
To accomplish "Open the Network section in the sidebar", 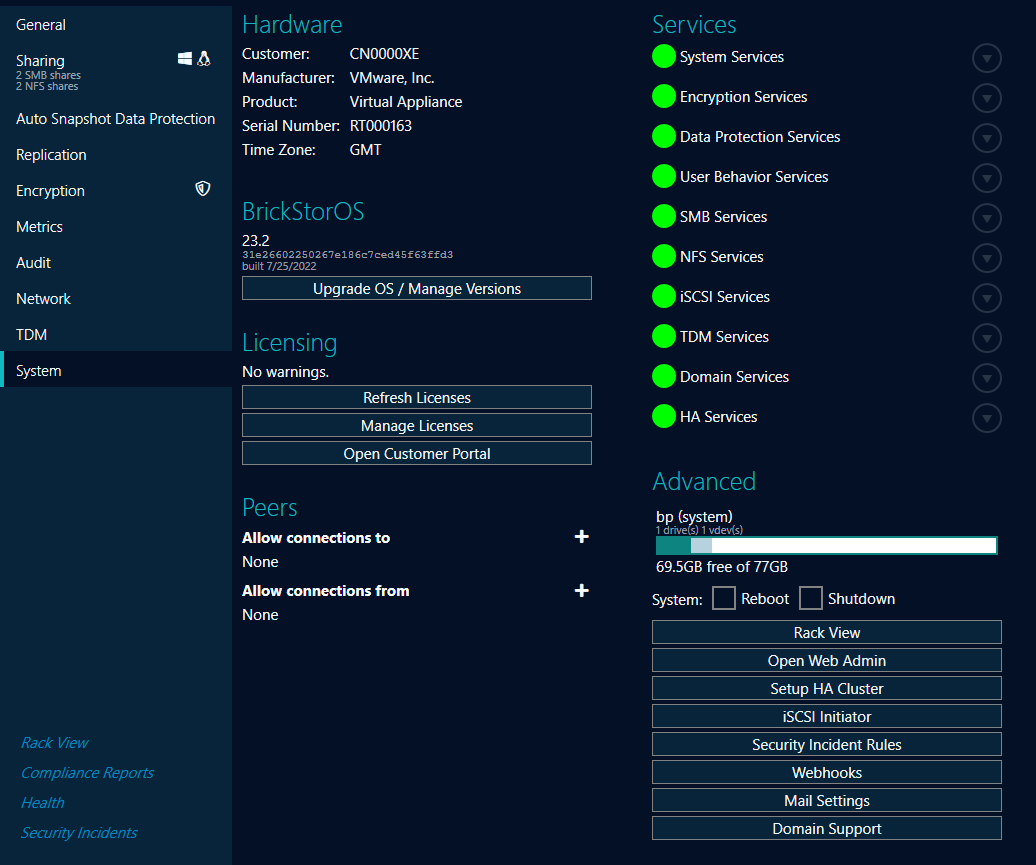I will pyautogui.click(x=43, y=298).
